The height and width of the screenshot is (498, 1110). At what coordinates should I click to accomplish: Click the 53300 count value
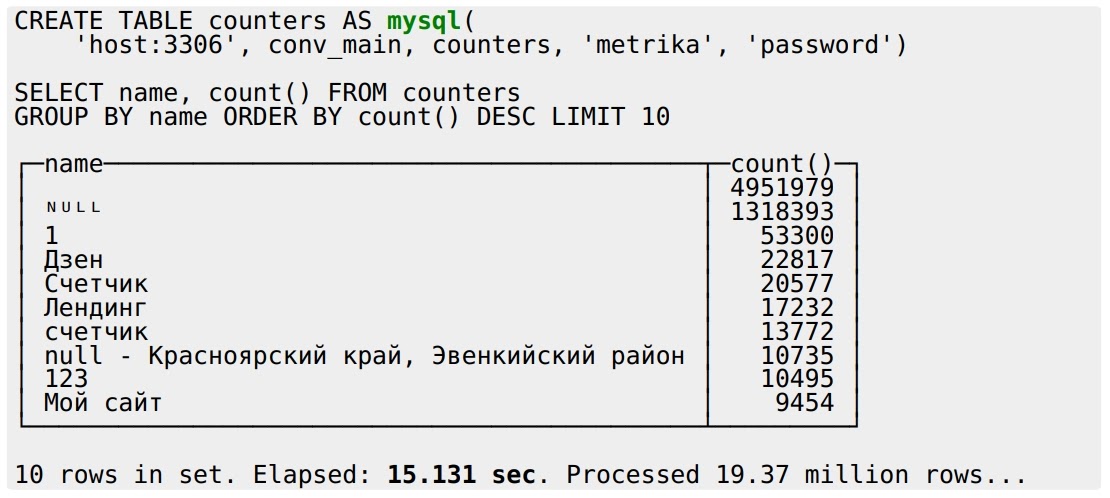[x=797, y=236]
